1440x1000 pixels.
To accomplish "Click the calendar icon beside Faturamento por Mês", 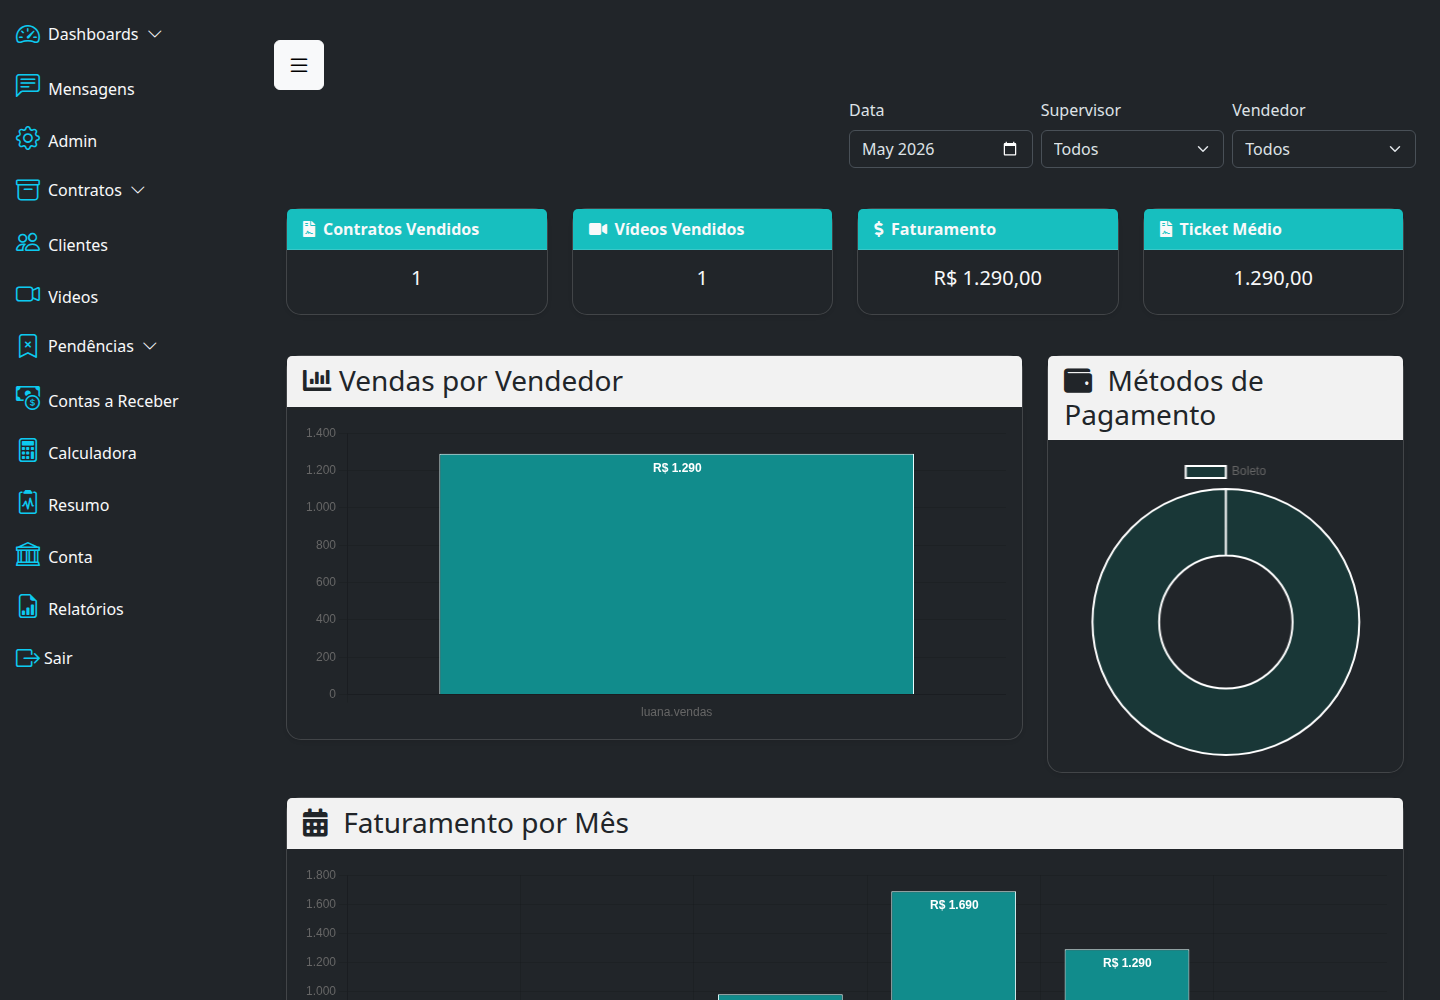I will tap(315, 822).
